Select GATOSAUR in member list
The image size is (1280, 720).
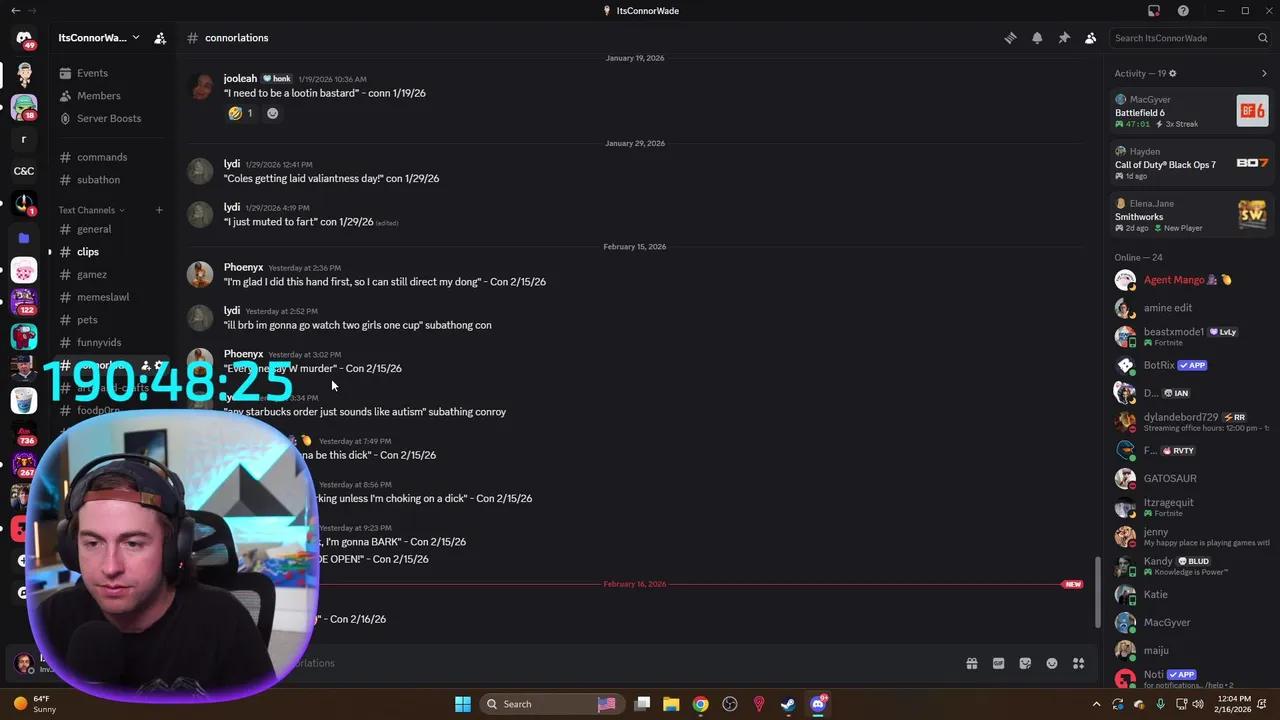point(1191,478)
